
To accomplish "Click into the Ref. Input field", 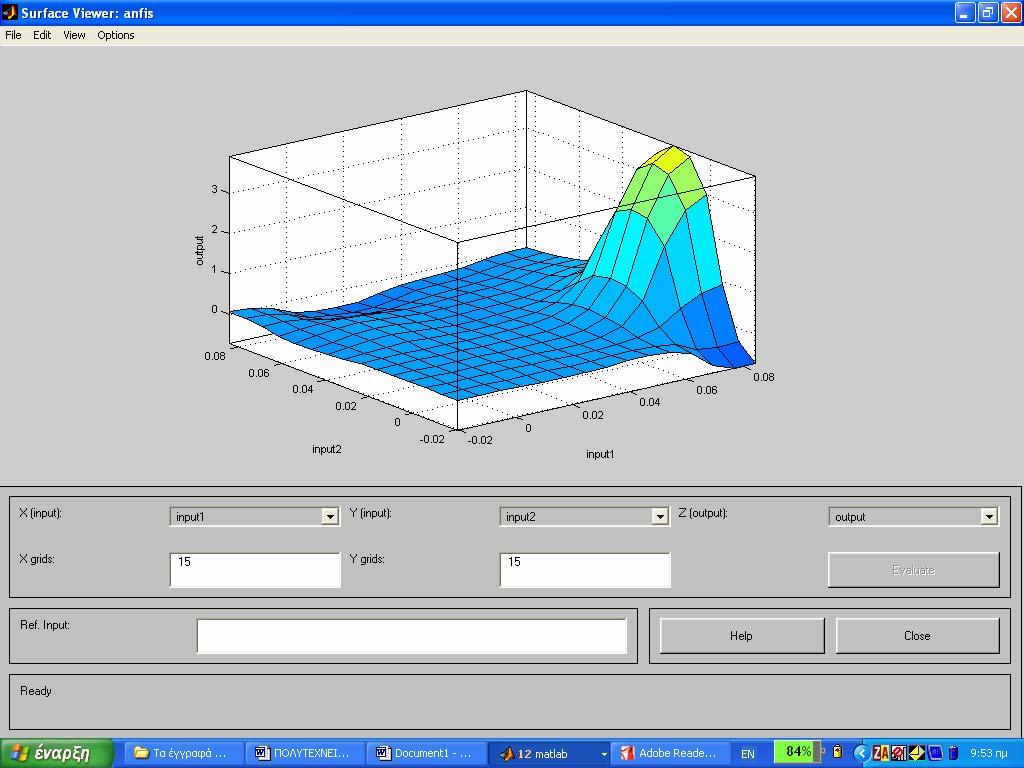I will point(411,636).
